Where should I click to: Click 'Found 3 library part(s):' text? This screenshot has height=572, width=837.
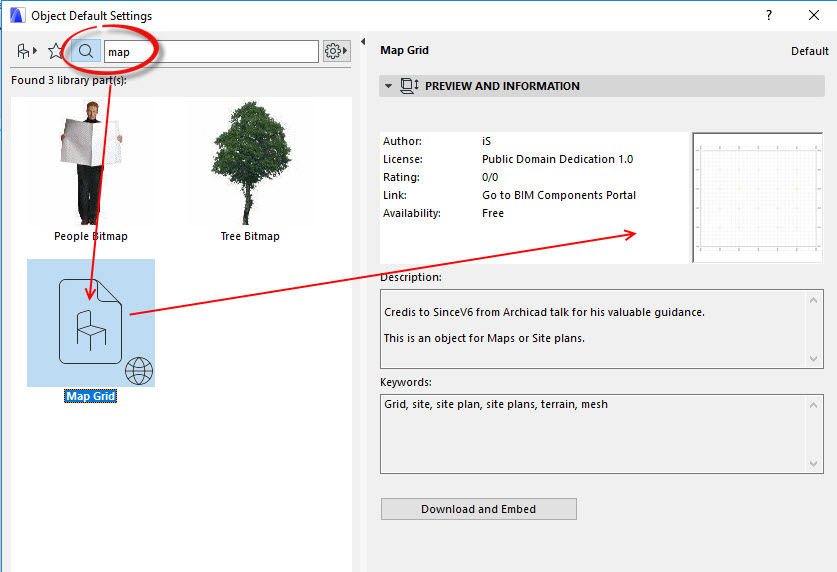(69, 81)
